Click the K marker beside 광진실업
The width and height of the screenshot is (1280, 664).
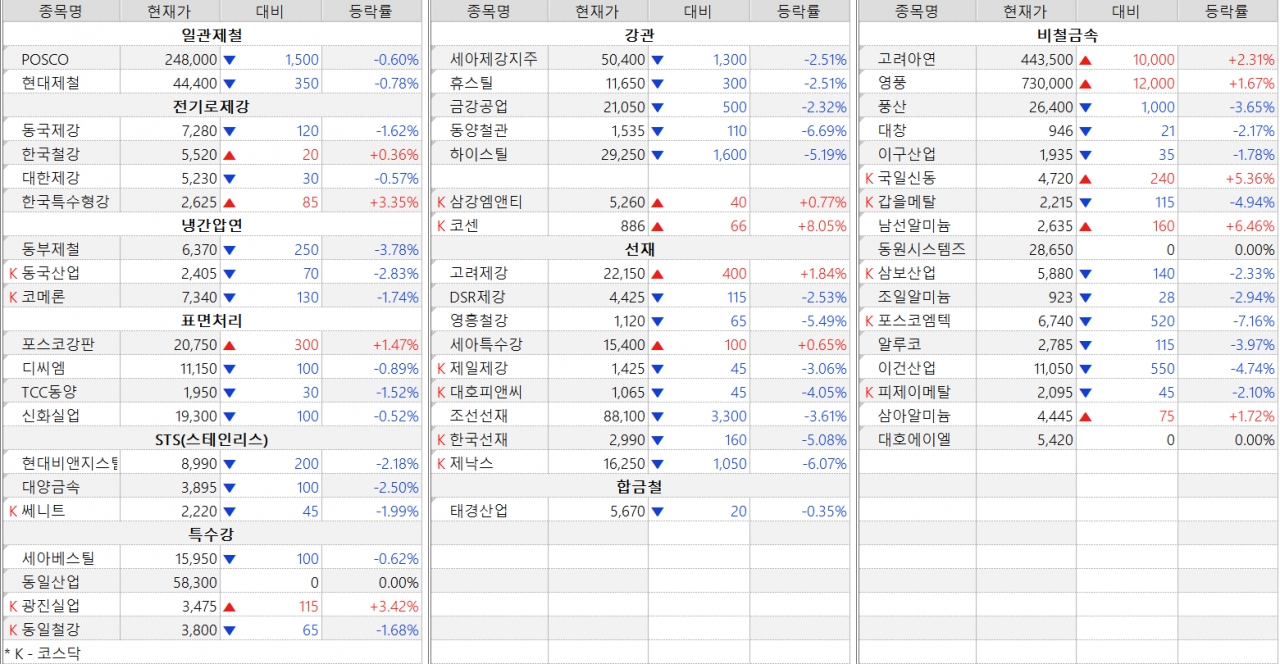point(13,606)
